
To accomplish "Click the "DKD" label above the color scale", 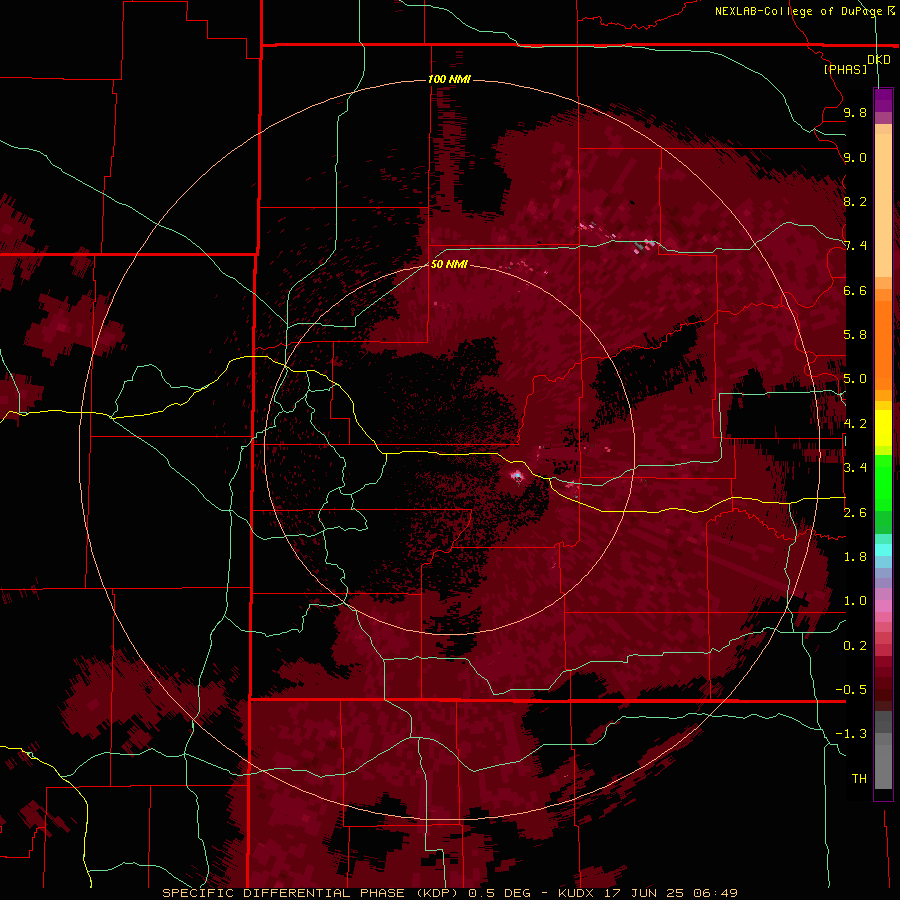I will click(879, 60).
